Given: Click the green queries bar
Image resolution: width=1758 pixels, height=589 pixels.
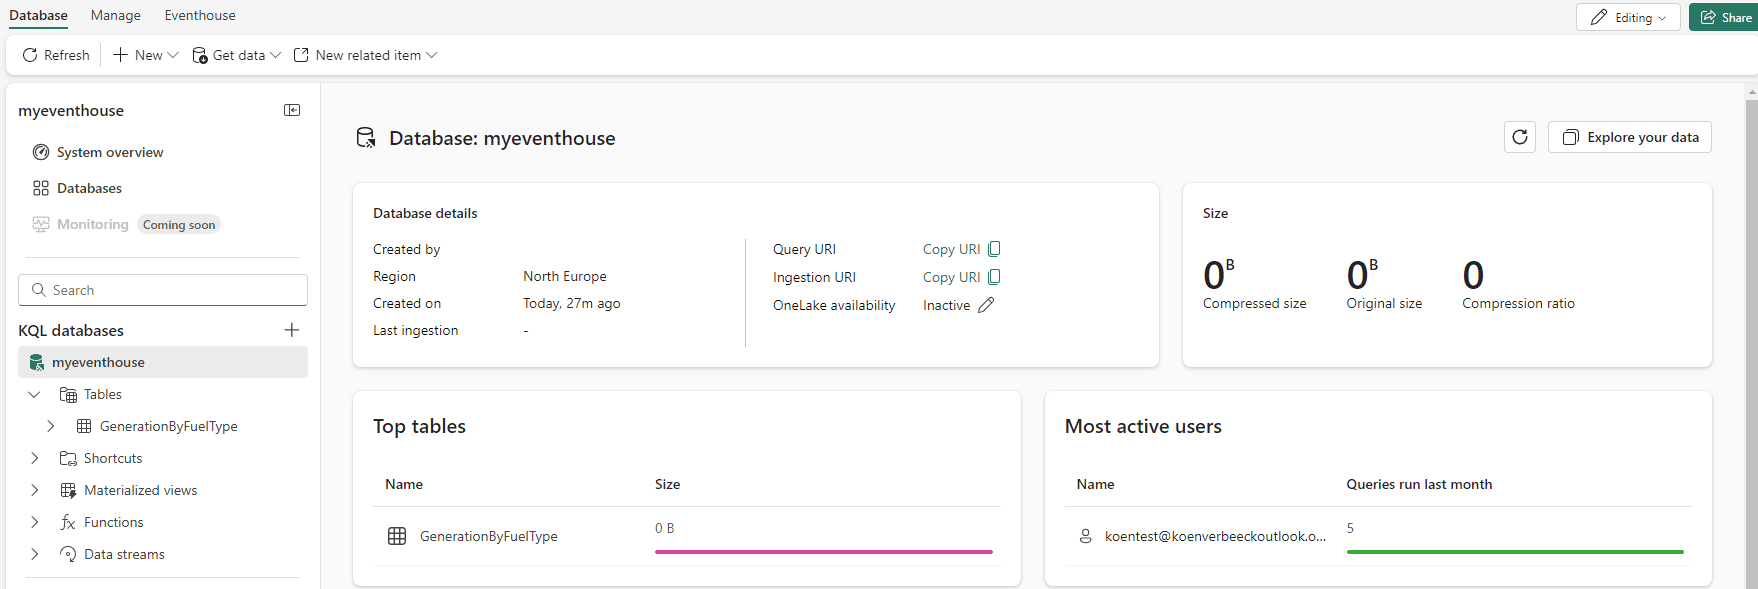Looking at the screenshot, I should click(x=1515, y=551).
